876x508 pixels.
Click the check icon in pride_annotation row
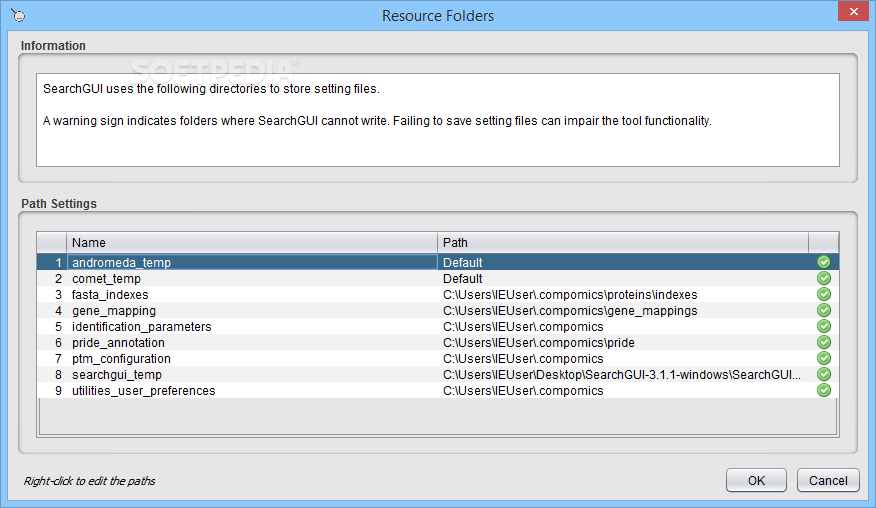tap(823, 342)
